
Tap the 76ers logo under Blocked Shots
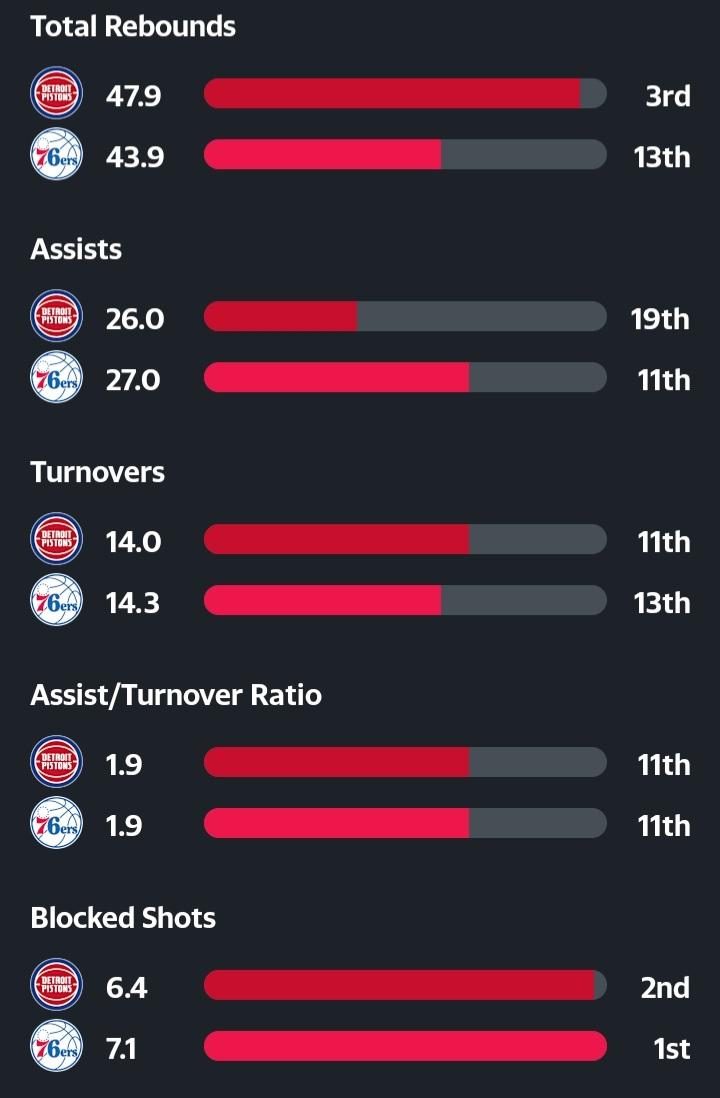tap(57, 1047)
